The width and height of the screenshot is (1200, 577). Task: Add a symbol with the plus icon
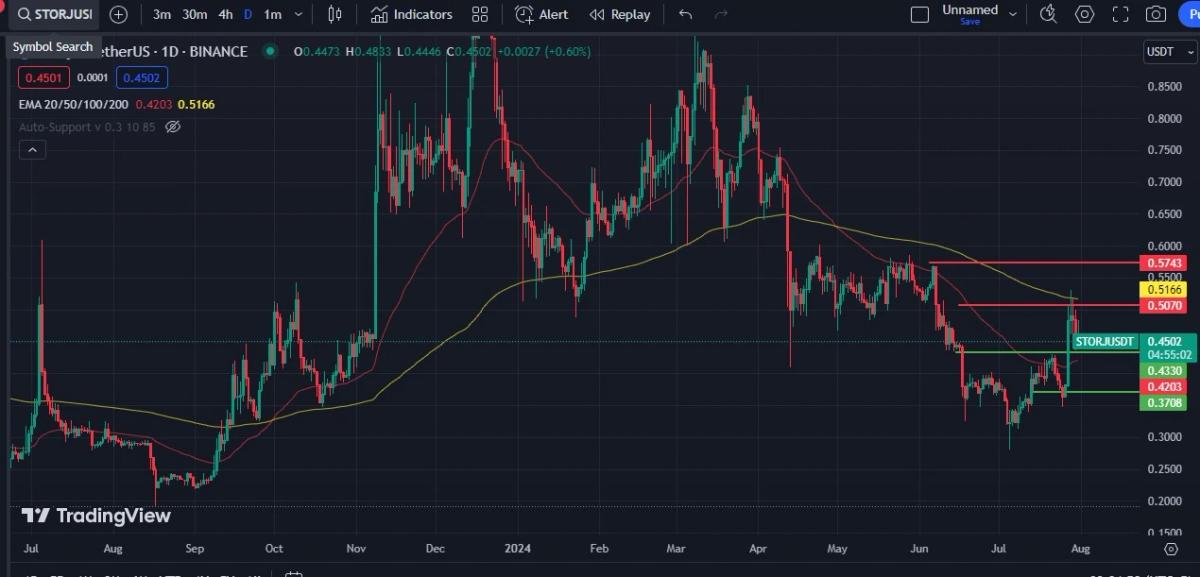pyautogui.click(x=118, y=14)
